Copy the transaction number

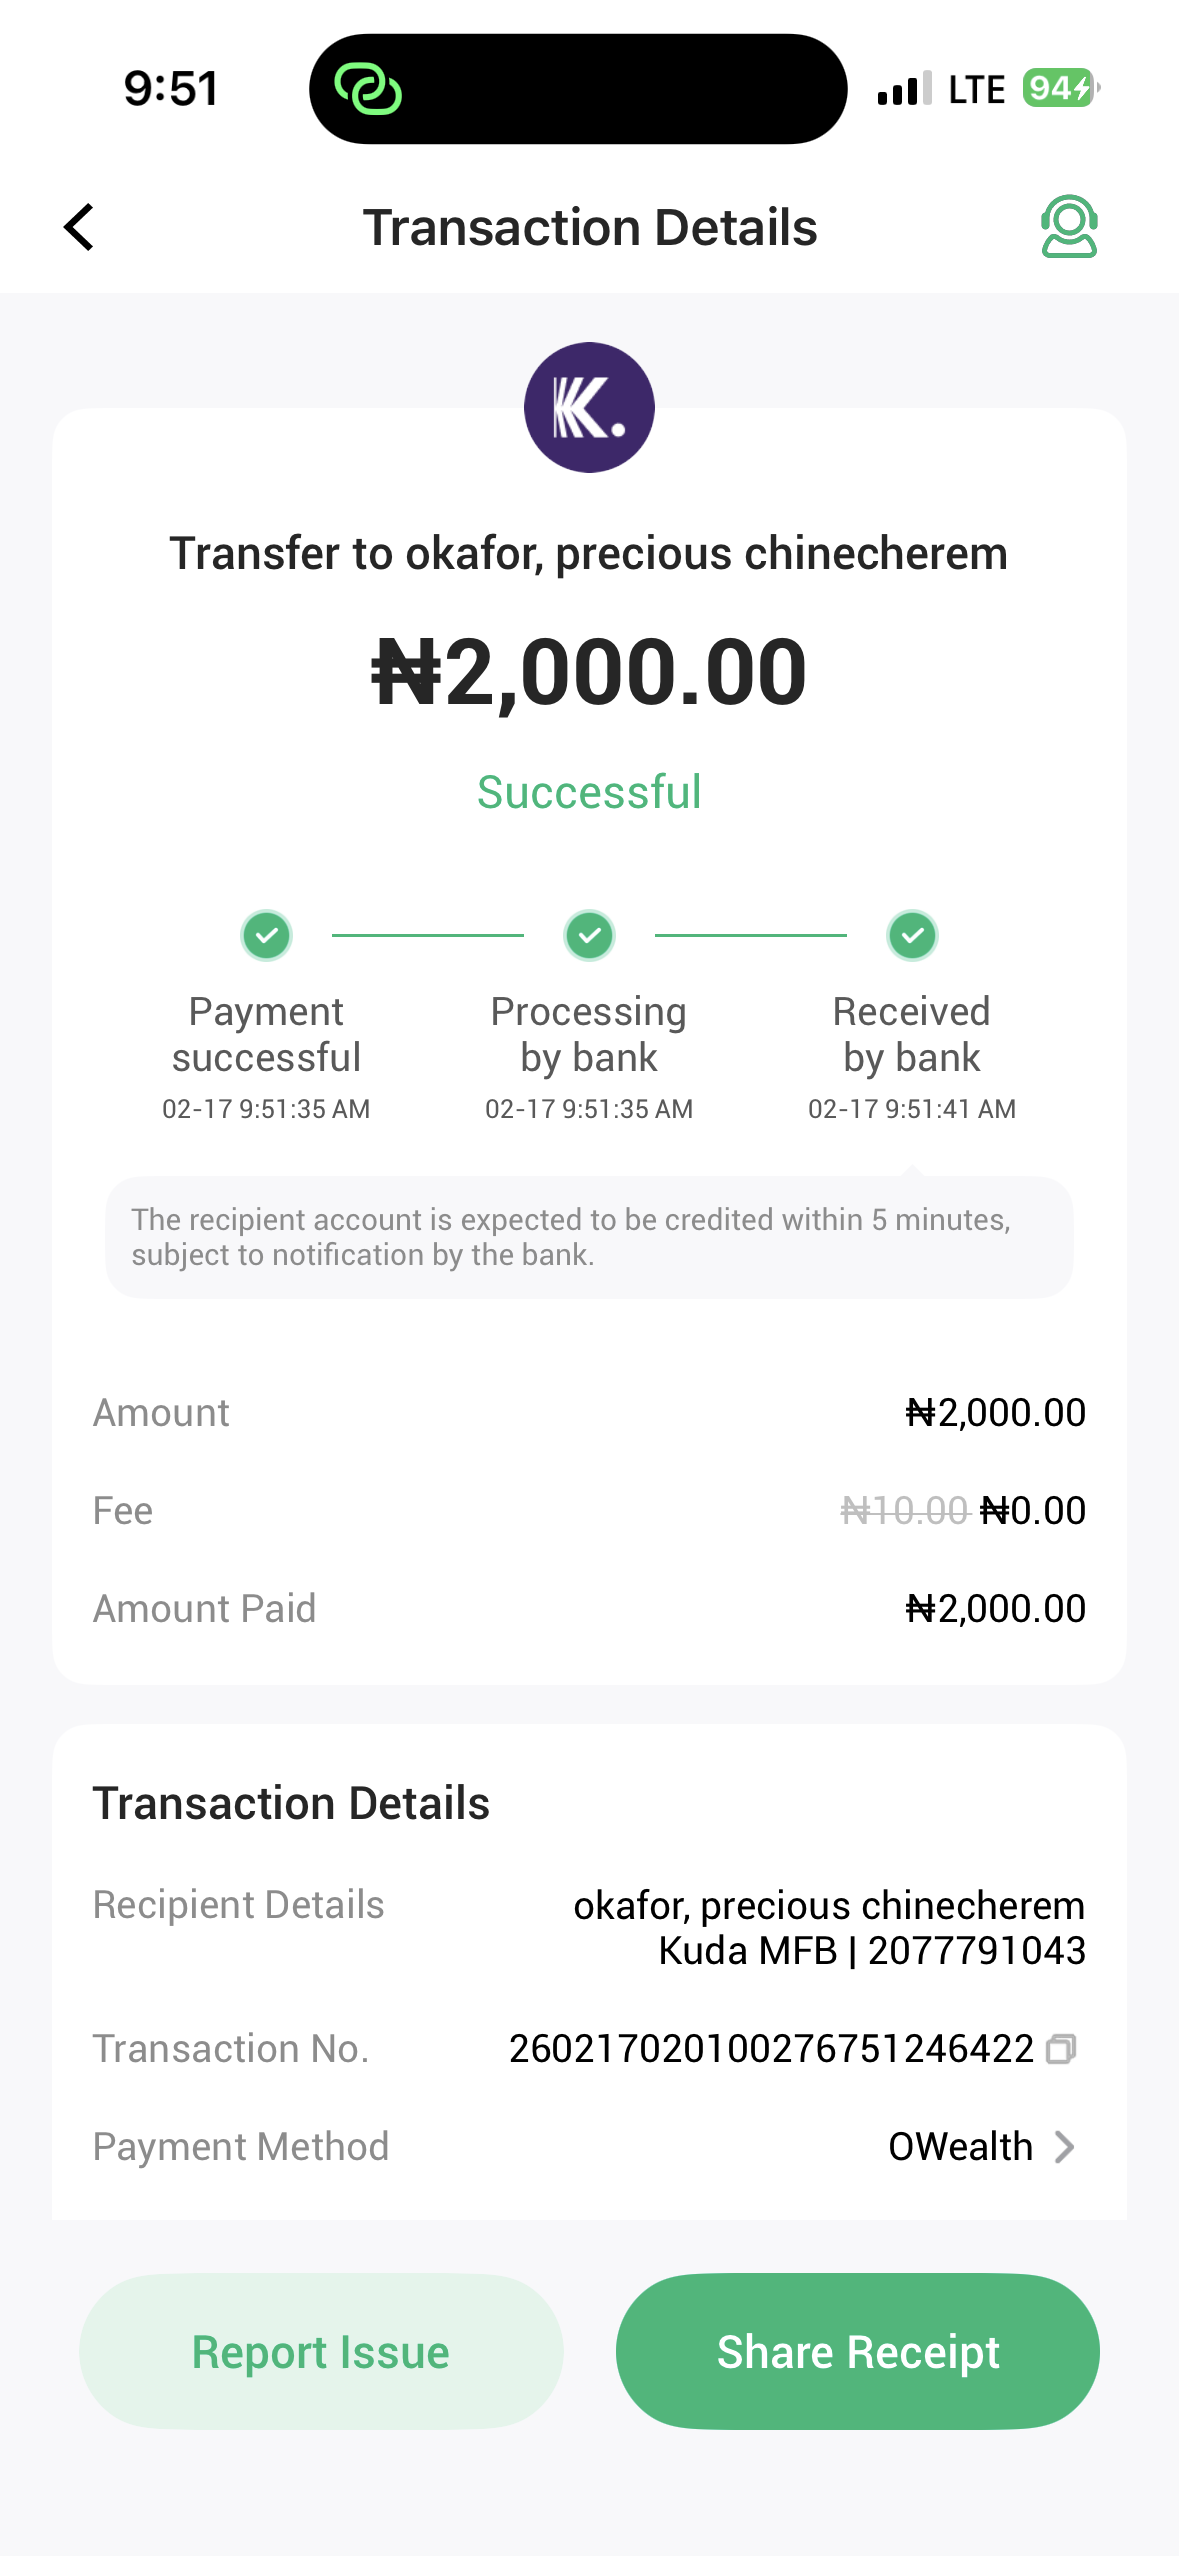1061,2049
